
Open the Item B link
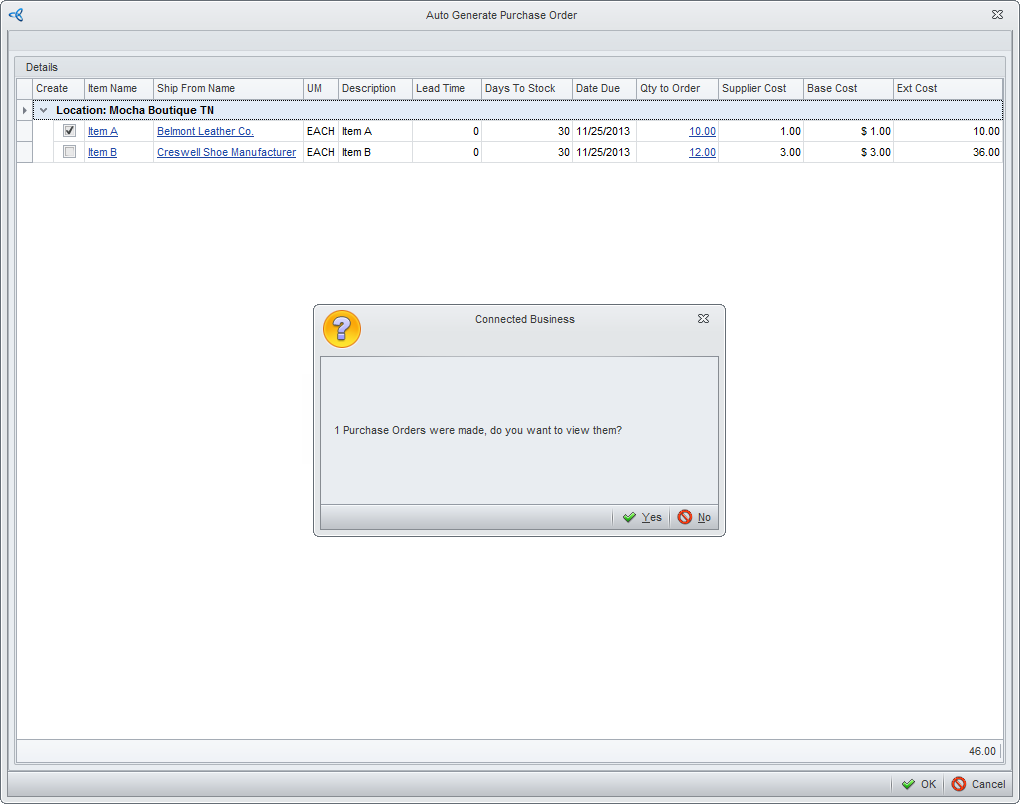click(x=102, y=152)
